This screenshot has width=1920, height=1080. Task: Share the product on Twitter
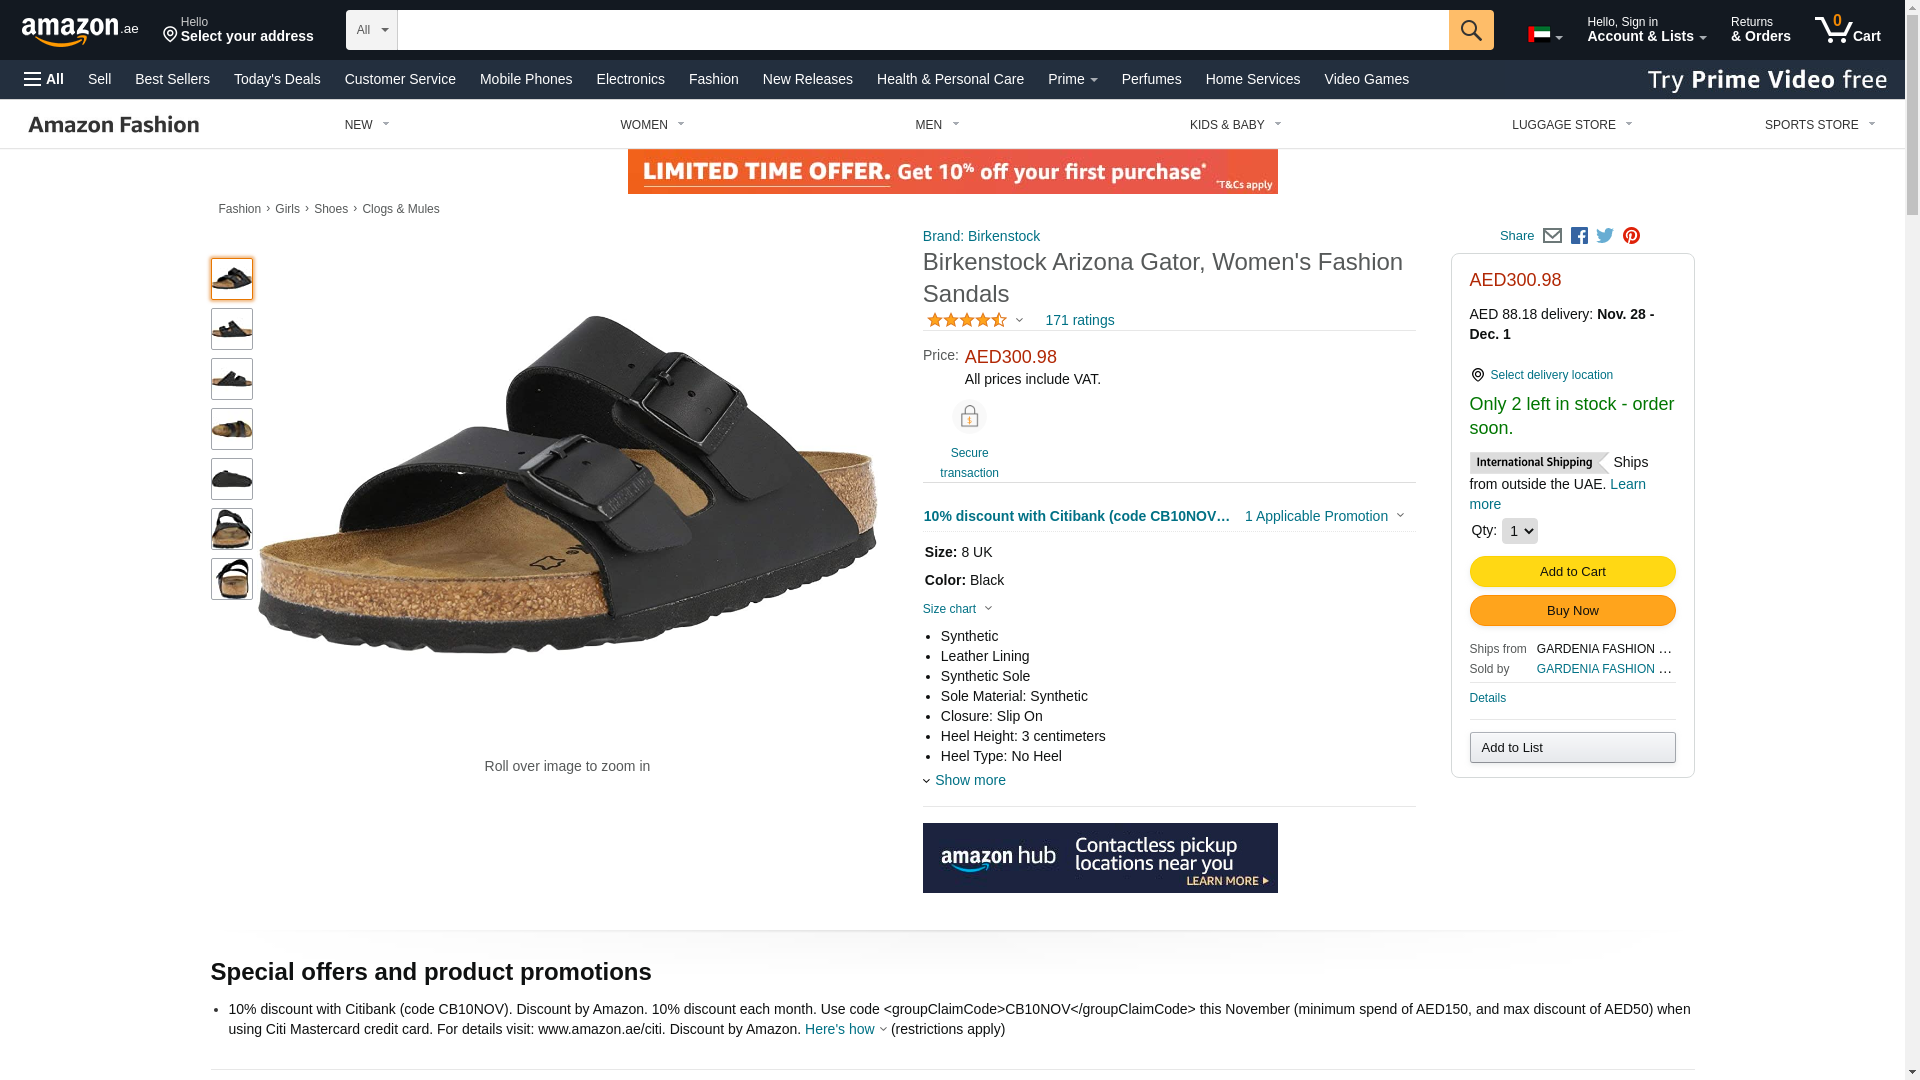coord(1605,236)
